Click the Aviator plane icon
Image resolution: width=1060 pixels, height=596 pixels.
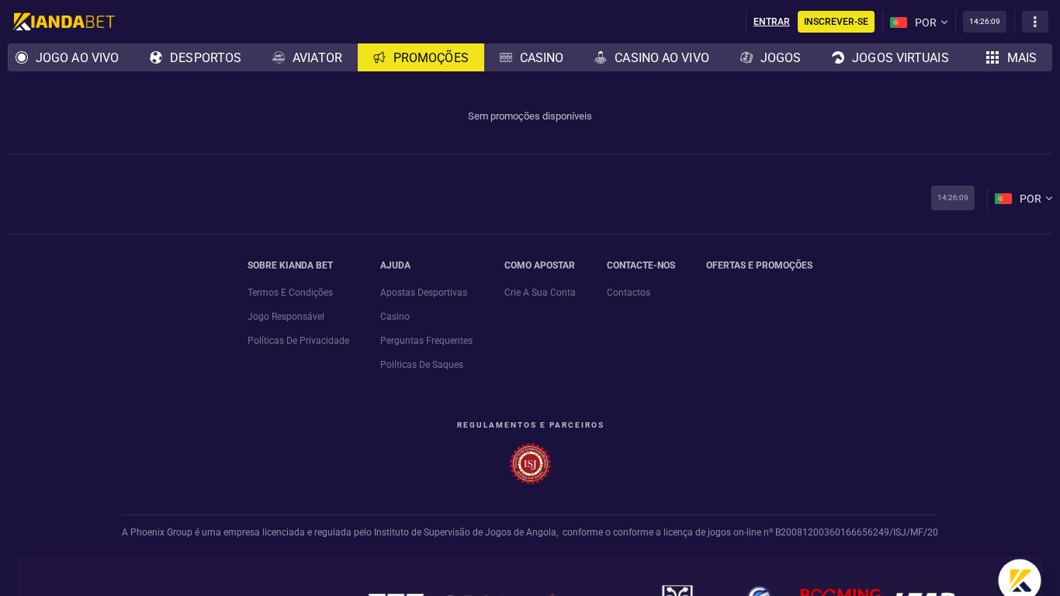(279, 57)
